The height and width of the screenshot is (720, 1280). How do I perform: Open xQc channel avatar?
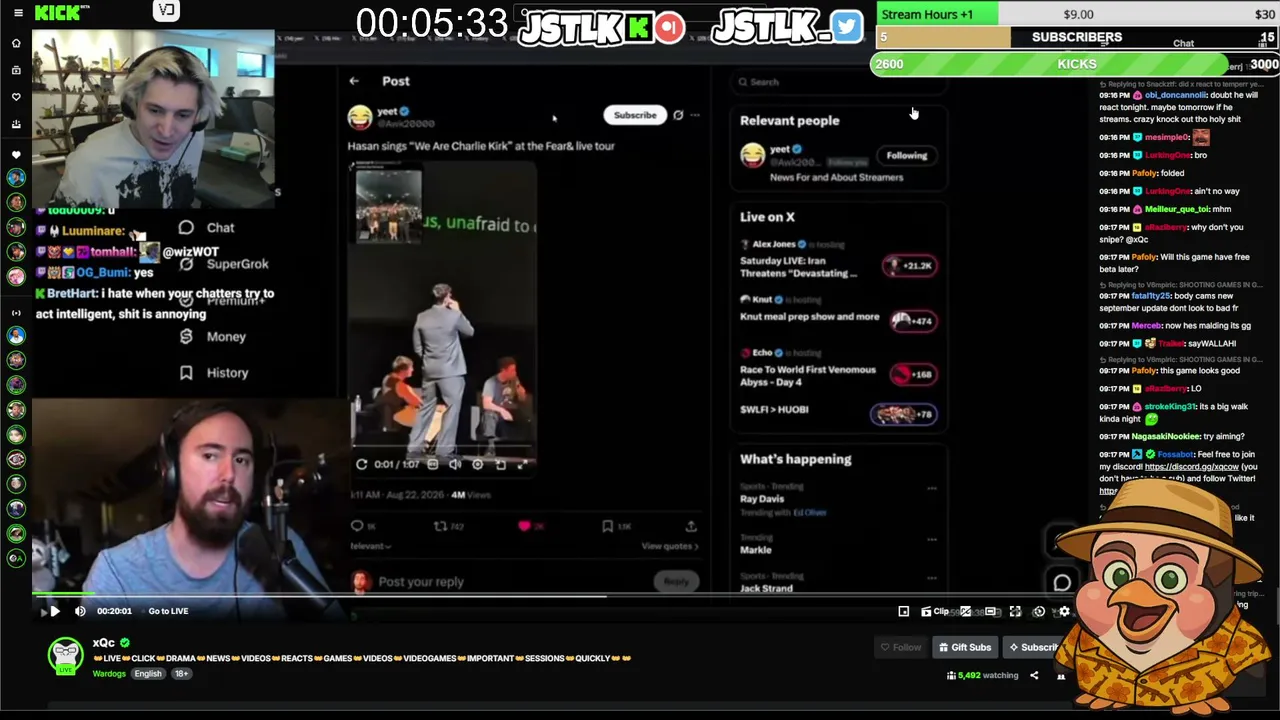click(x=66, y=656)
